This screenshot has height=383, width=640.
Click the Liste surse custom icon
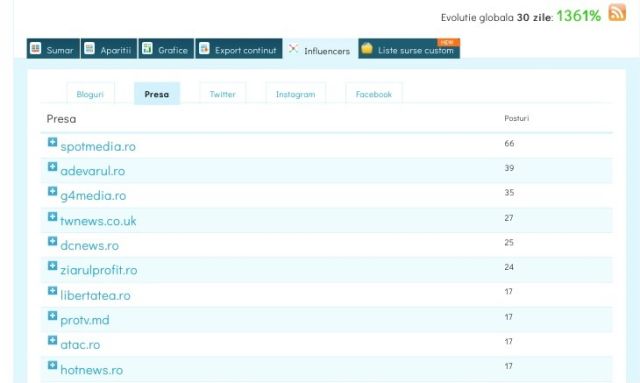tap(367, 48)
